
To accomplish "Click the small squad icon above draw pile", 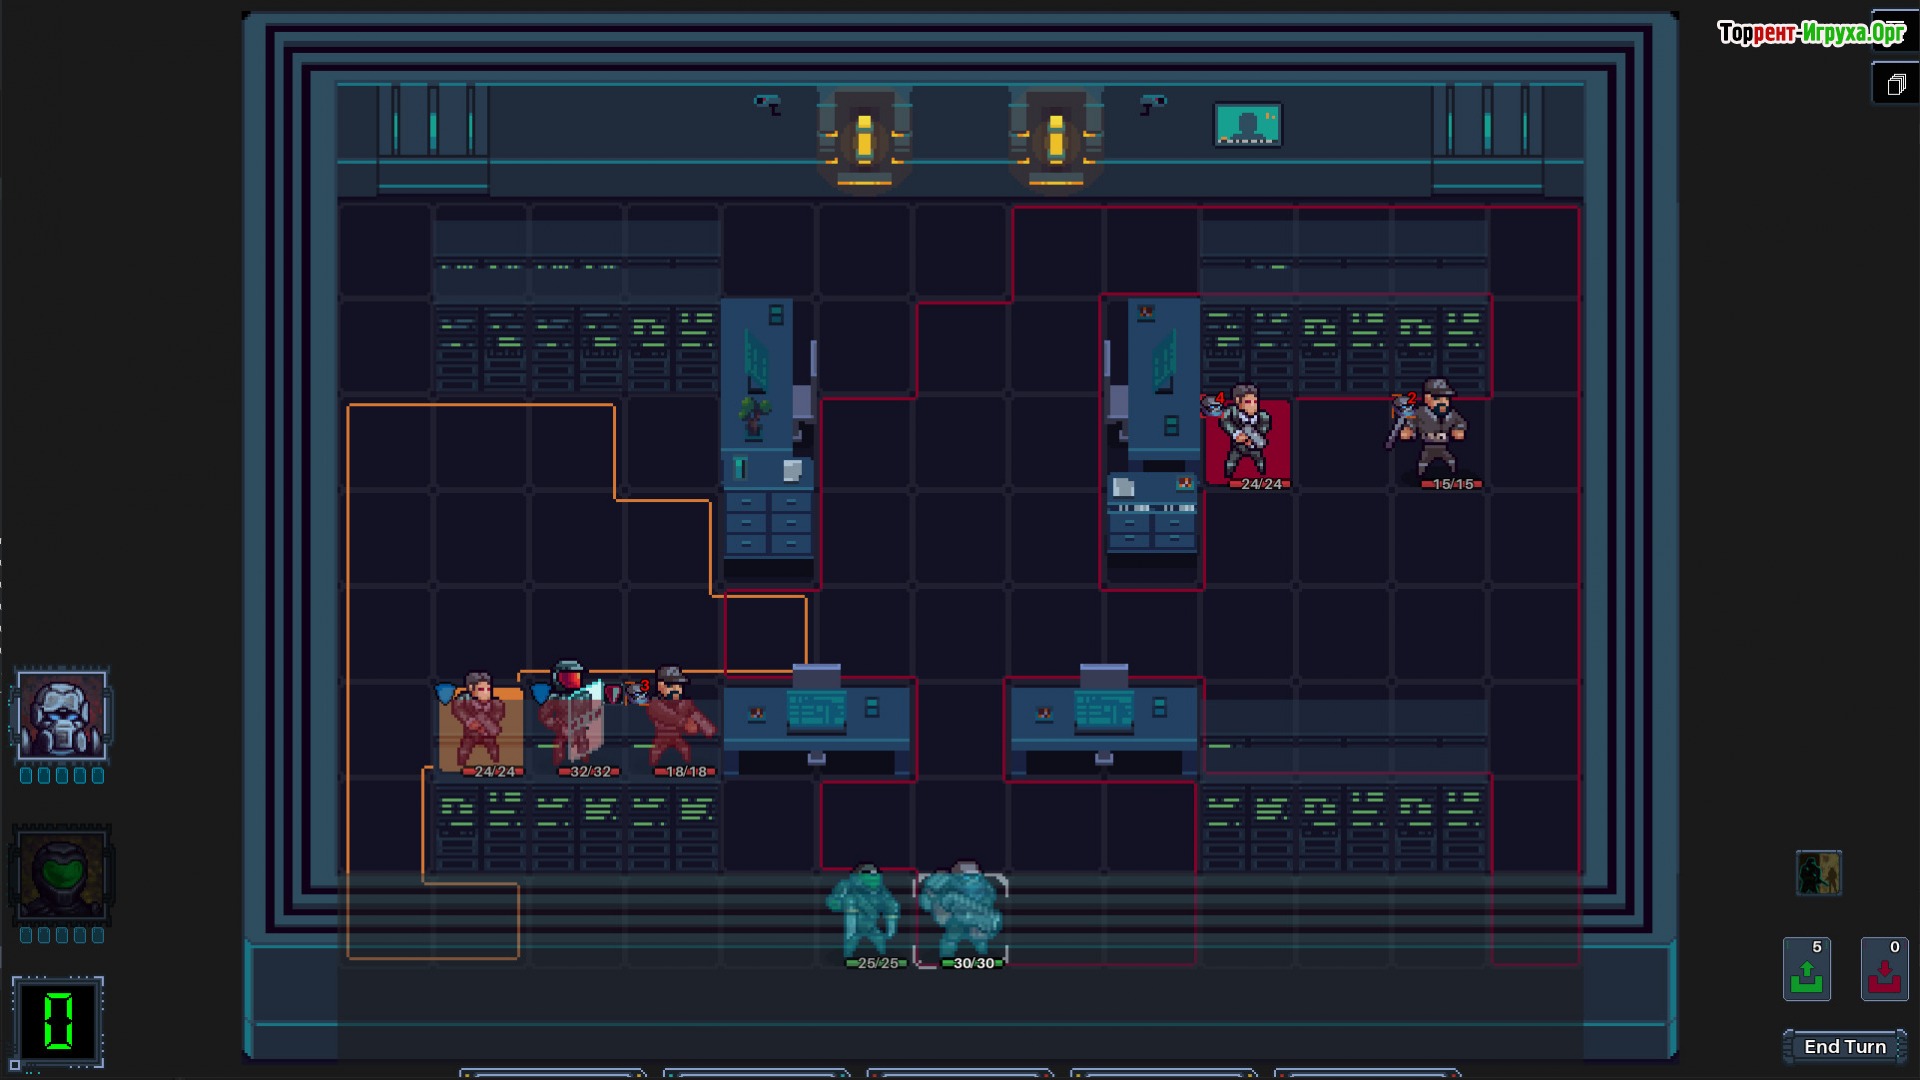I will tap(1818, 873).
